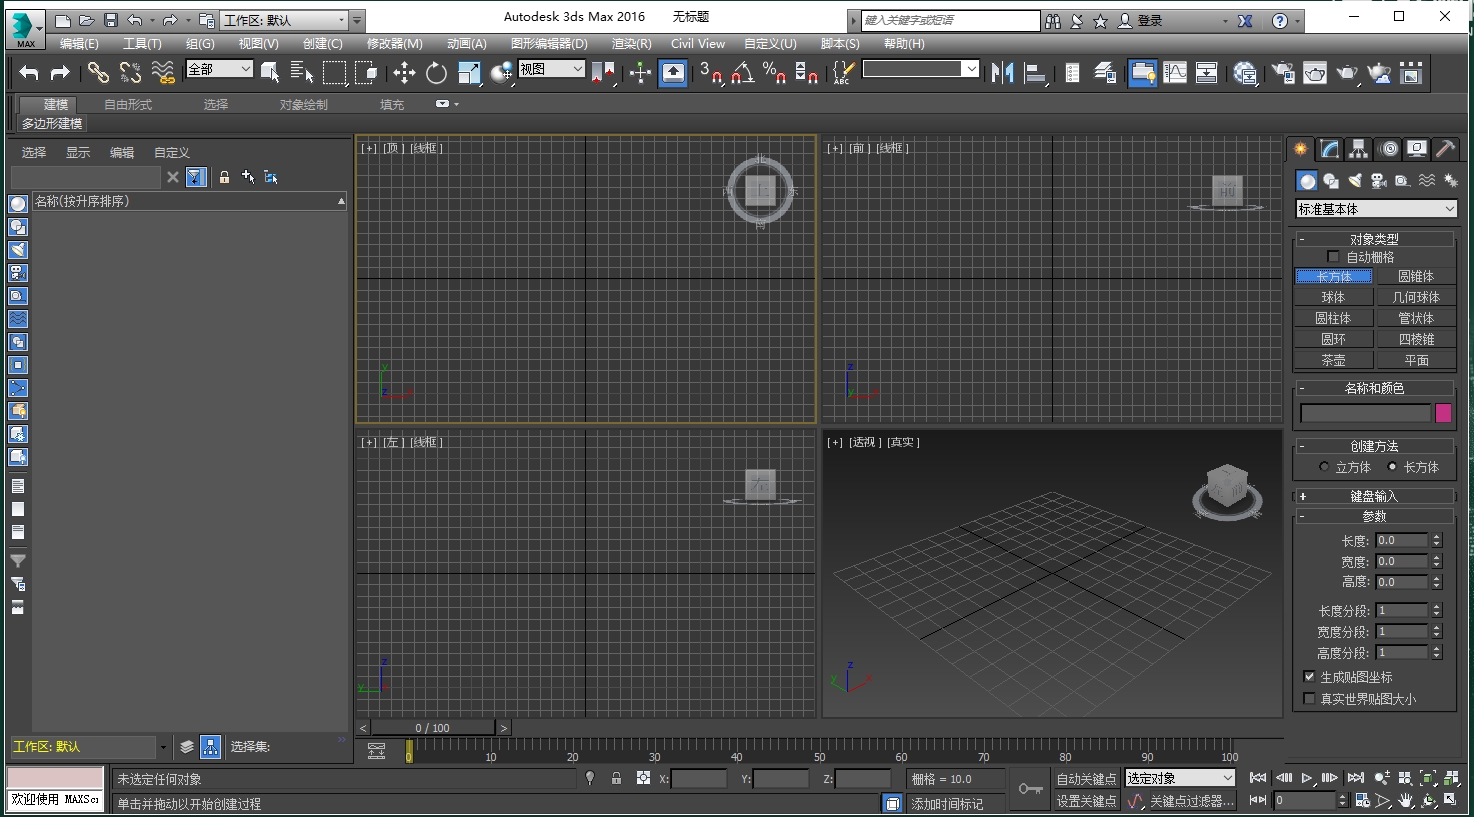Click the magenta object color swatch
Viewport: 1474px width, 817px height.
[x=1443, y=413]
